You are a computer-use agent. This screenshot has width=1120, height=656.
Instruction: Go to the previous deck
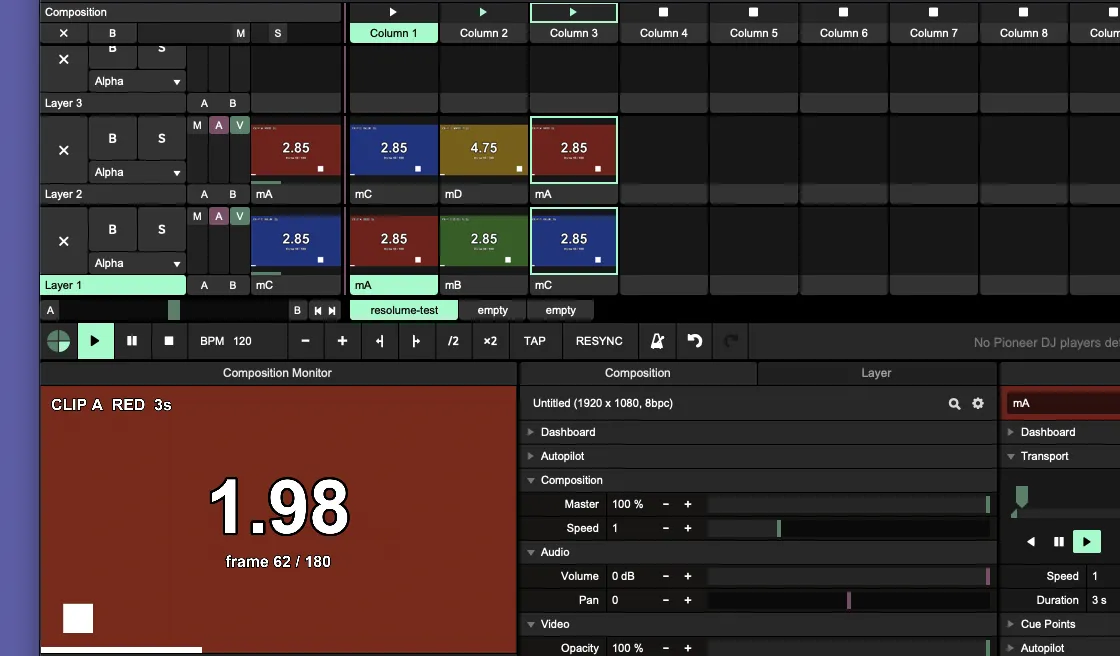tap(318, 311)
